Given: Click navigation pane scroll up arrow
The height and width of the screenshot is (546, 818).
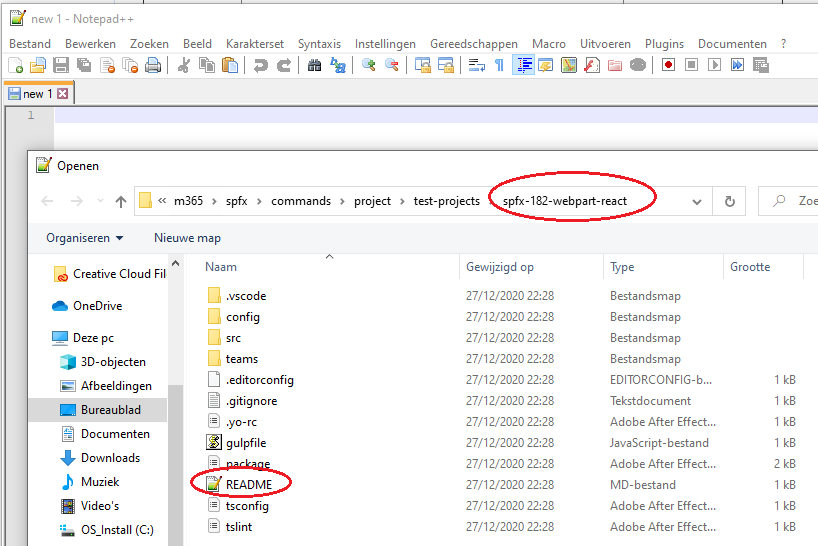Looking at the screenshot, I should (x=176, y=264).
